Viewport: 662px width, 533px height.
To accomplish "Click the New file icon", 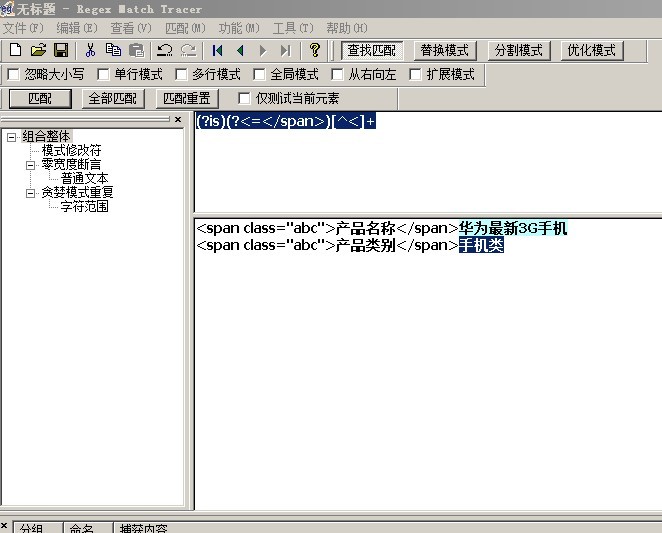I will [15, 50].
